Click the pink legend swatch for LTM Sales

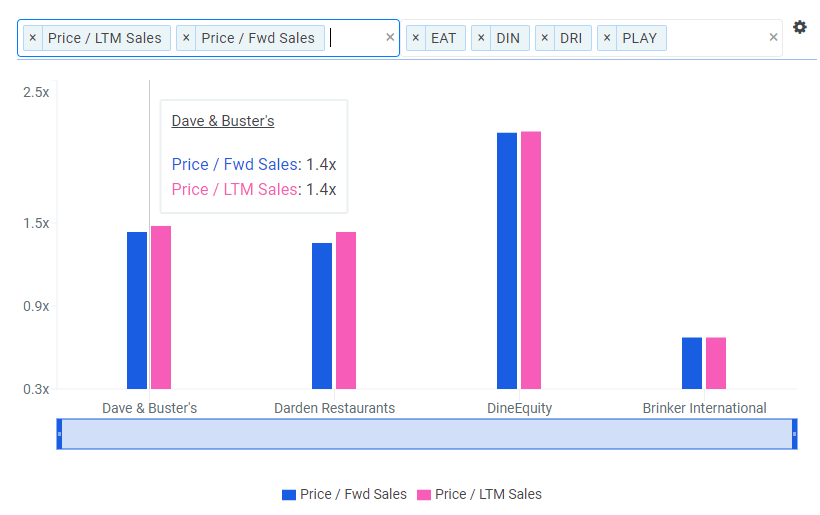coord(424,495)
